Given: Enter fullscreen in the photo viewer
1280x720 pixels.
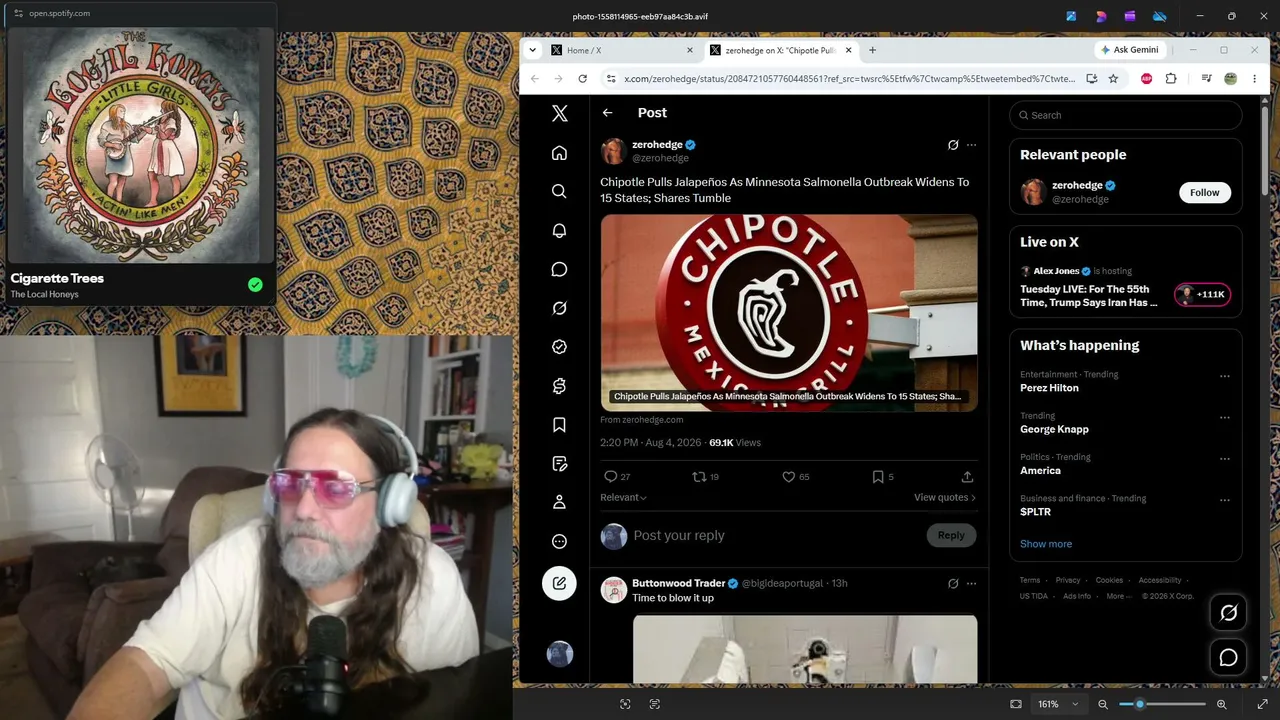Looking at the screenshot, I should coord(1262,704).
